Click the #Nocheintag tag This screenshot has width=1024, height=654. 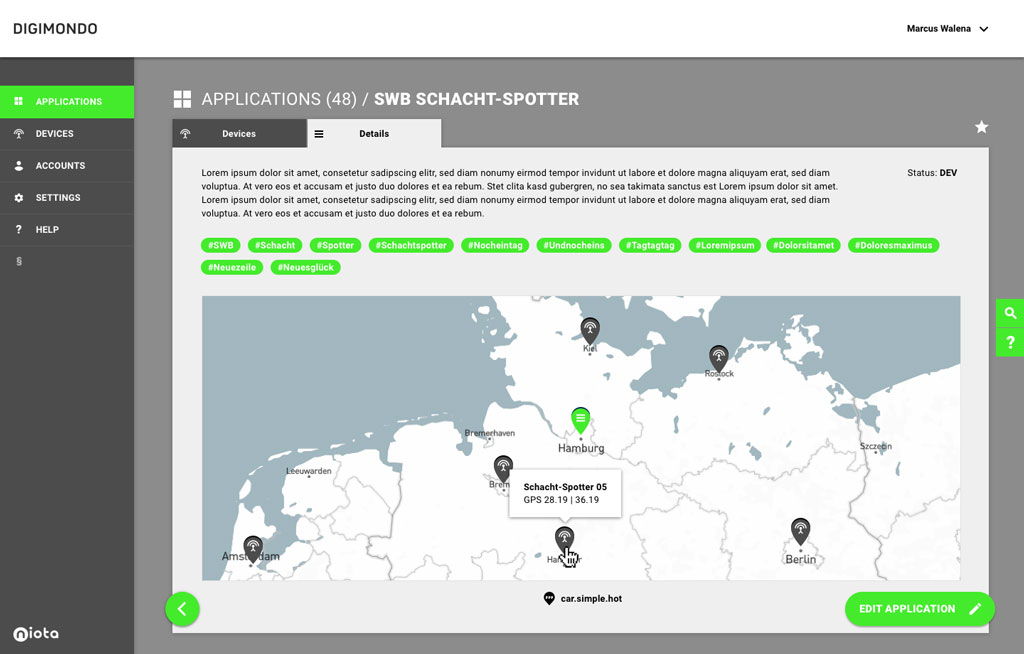495,246
